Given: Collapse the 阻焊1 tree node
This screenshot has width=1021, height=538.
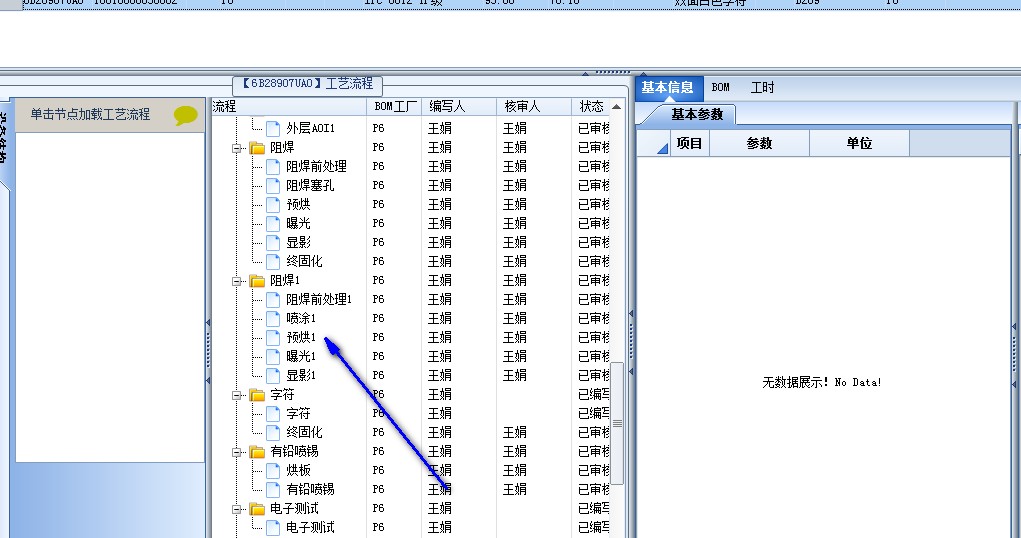Looking at the screenshot, I should coord(236,281).
